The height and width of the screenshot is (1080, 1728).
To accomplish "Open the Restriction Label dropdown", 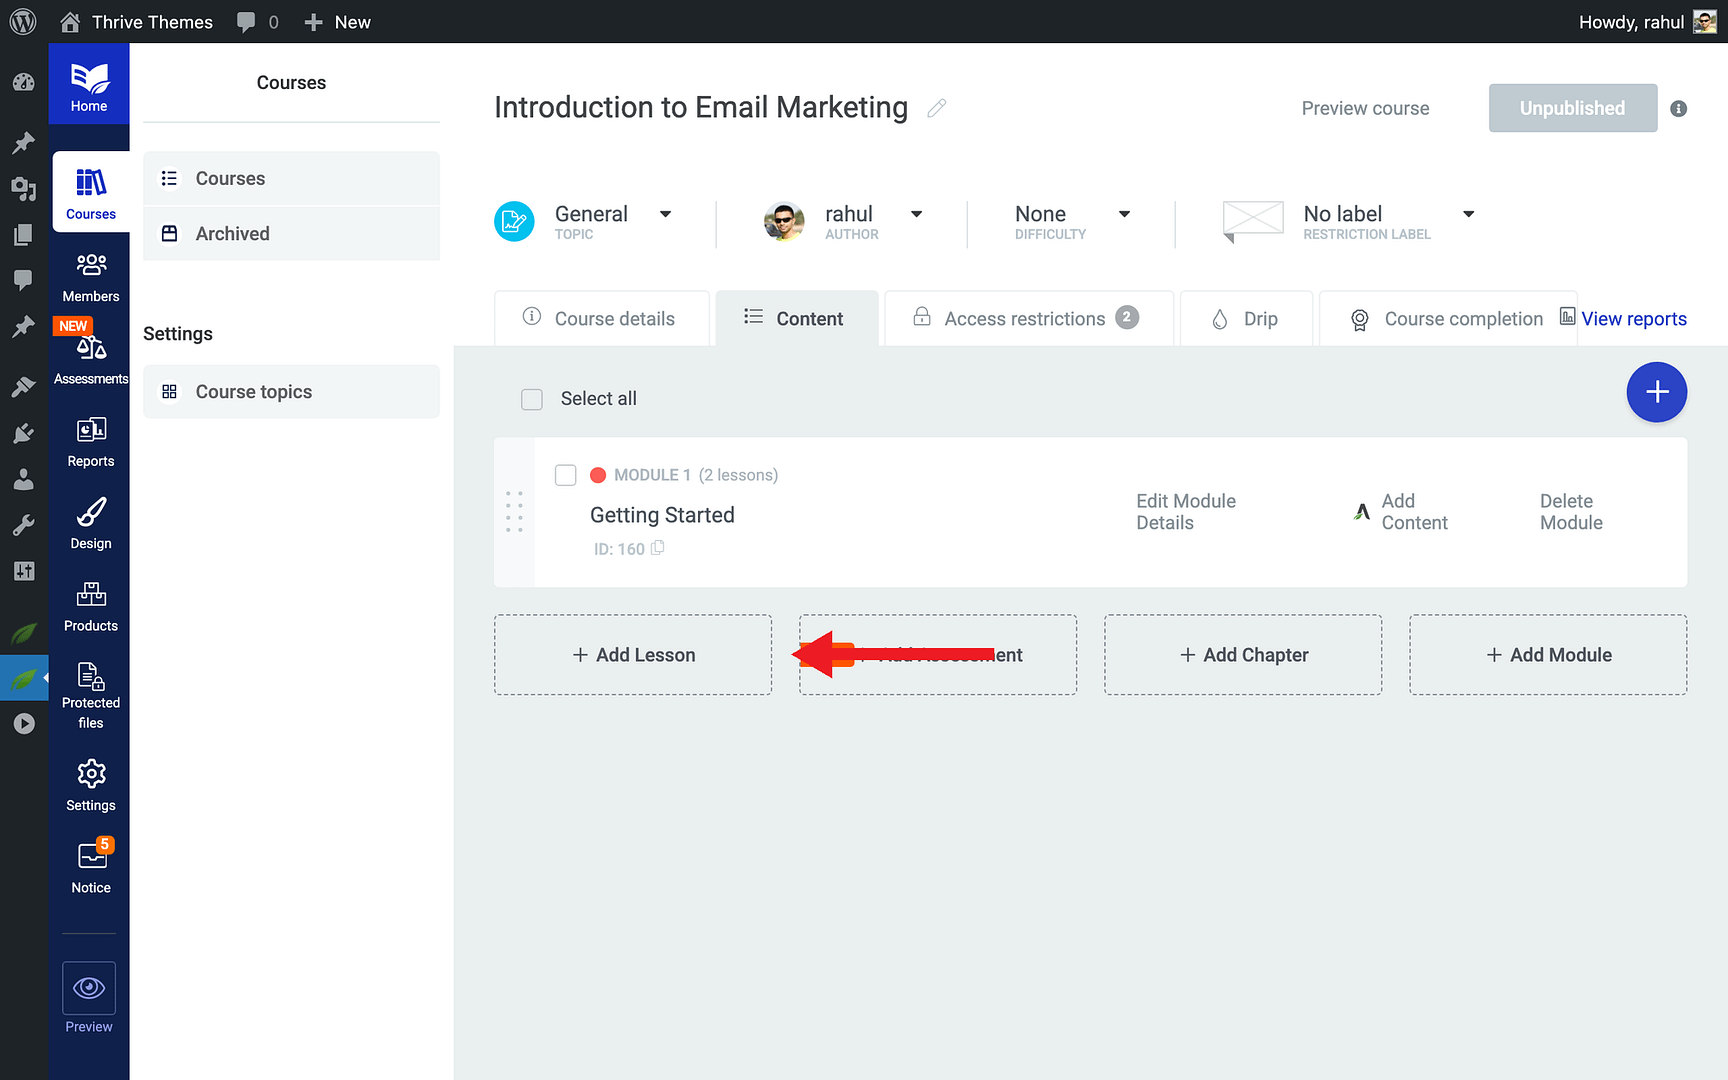I will 1468,214.
